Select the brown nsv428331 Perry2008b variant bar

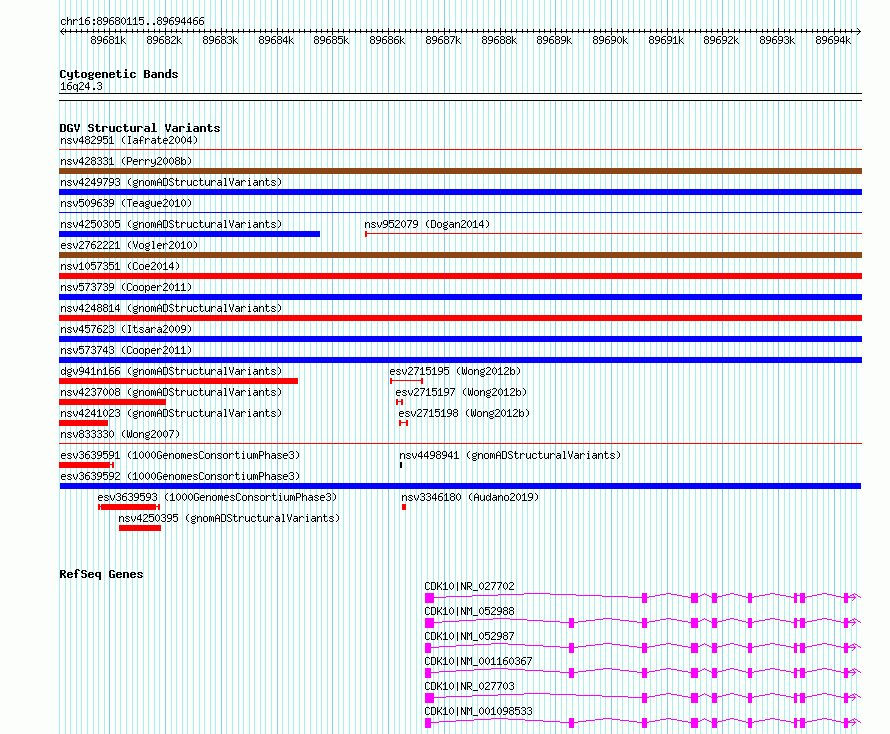click(460, 171)
